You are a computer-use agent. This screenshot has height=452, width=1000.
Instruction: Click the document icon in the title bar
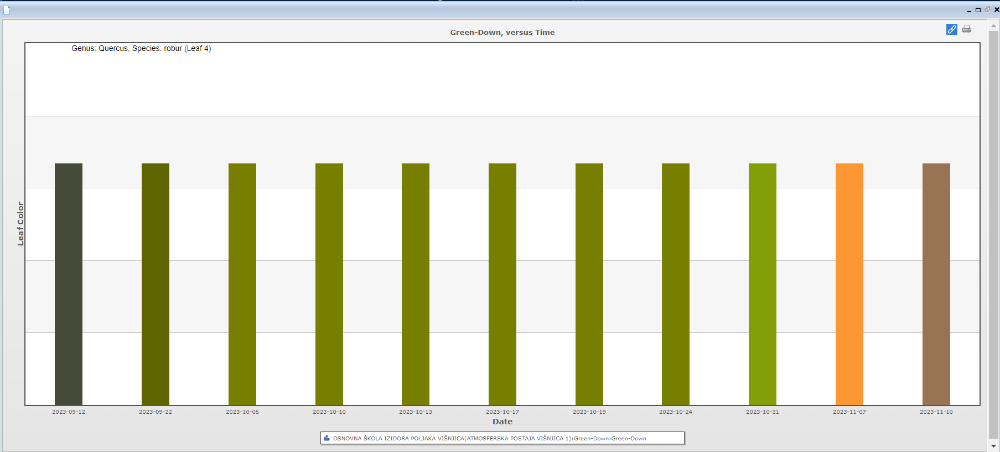tap(7, 7)
